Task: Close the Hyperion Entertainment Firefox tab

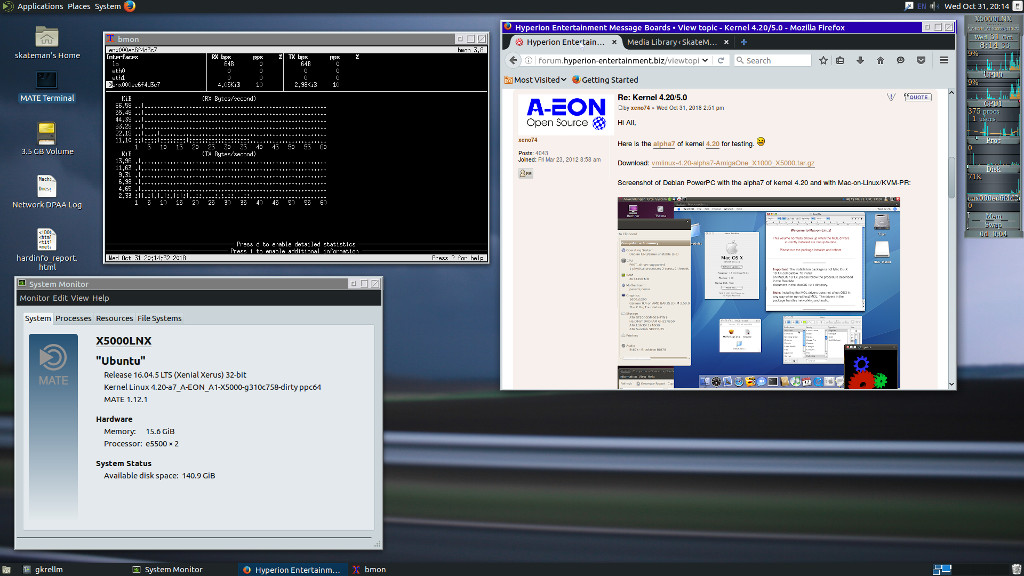Action: [x=614, y=42]
